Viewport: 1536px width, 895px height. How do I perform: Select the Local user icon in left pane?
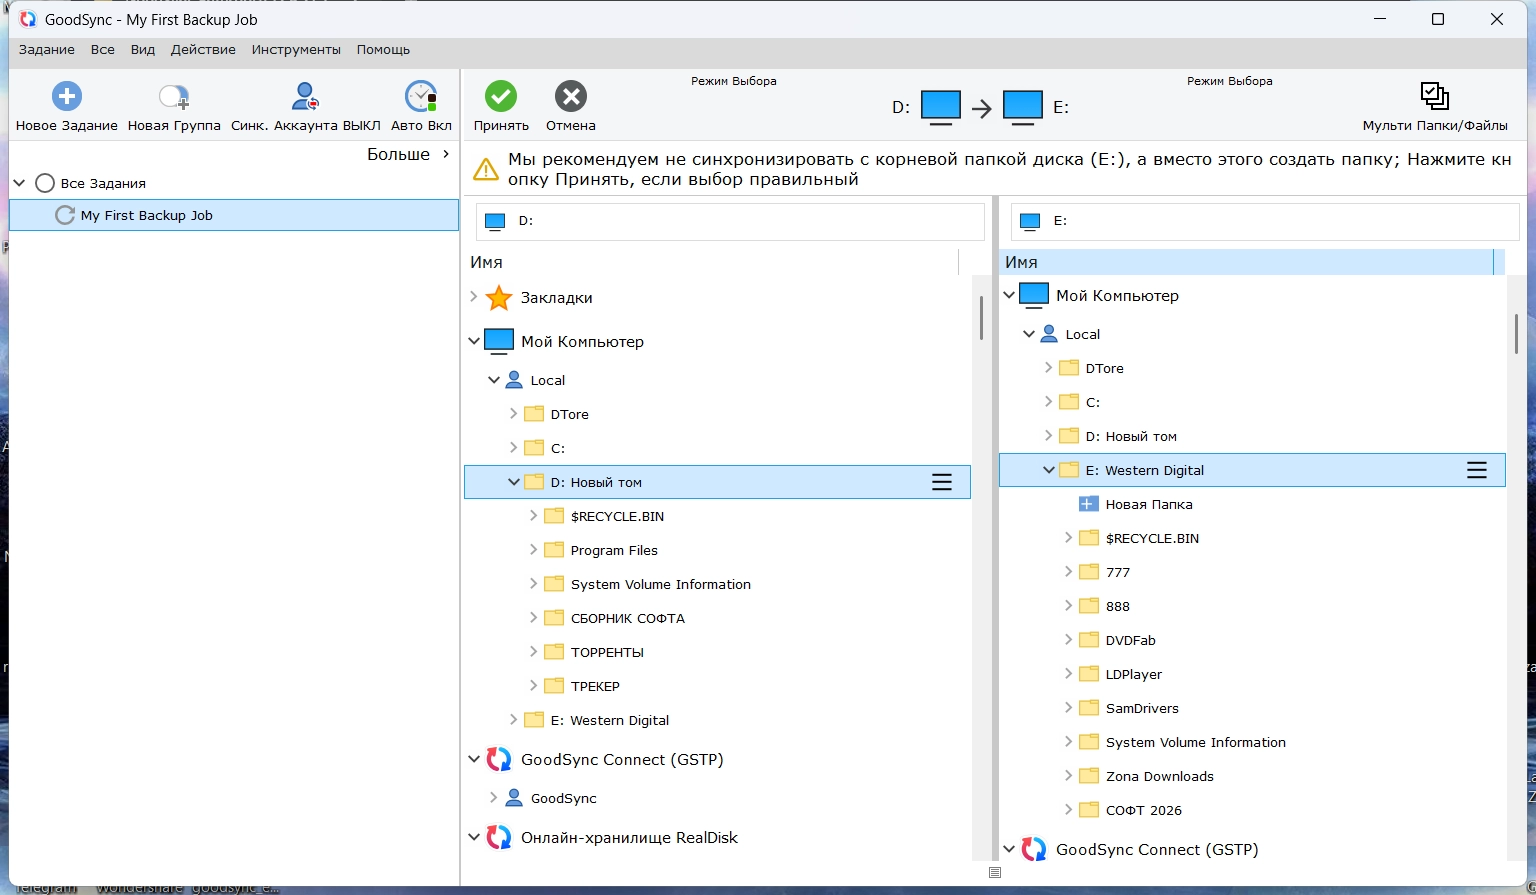pos(514,380)
